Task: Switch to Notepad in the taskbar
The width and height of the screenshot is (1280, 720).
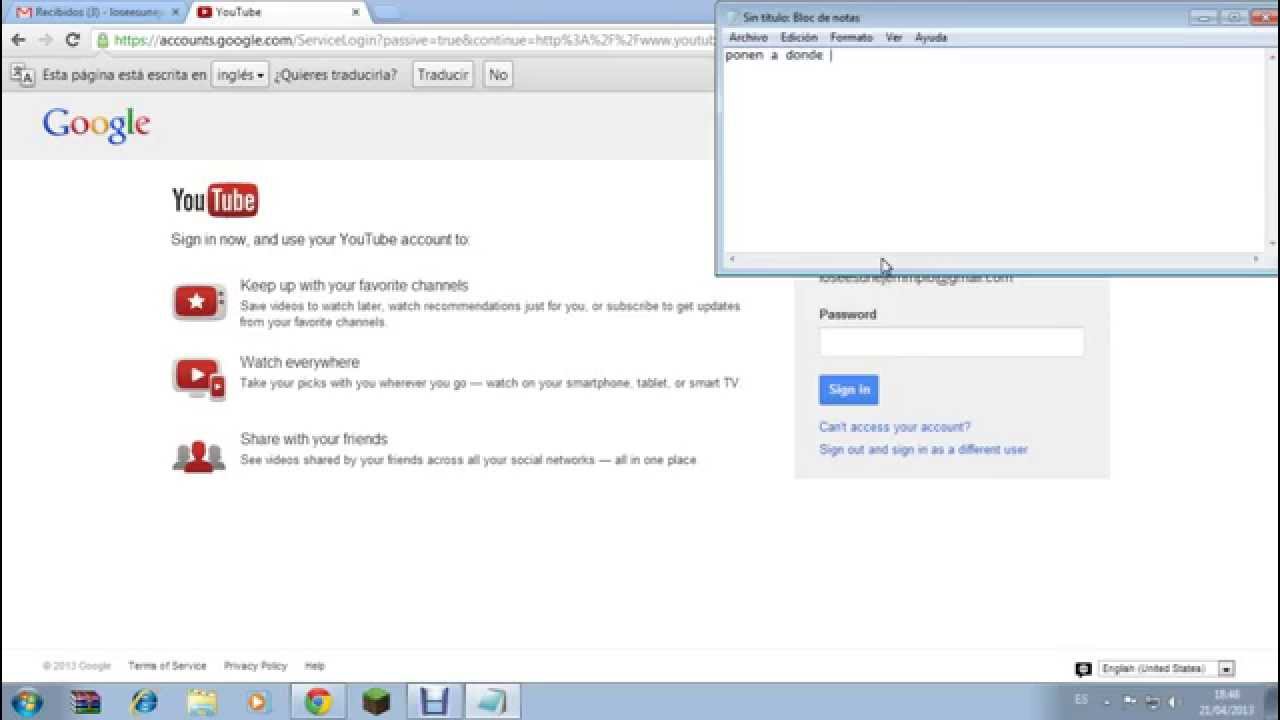Action: pyautogui.click(x=492, y=702)
